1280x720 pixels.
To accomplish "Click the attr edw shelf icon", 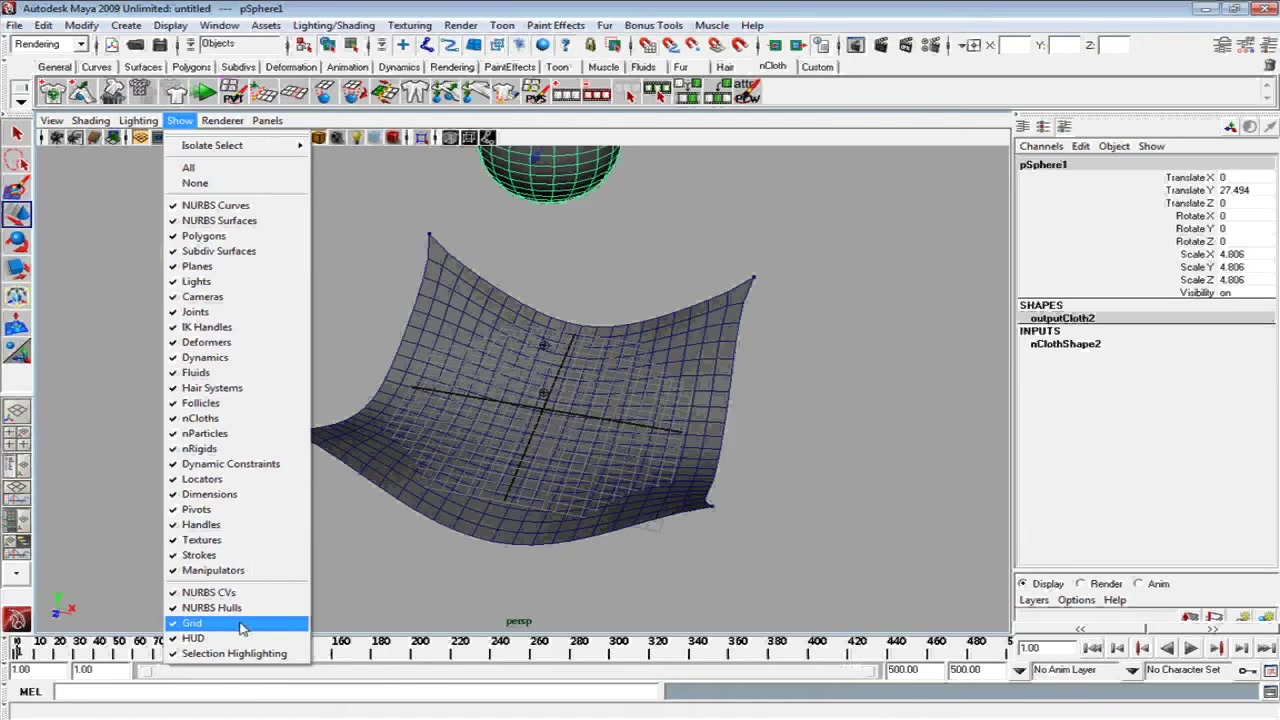I will click(x=747, y=92).
